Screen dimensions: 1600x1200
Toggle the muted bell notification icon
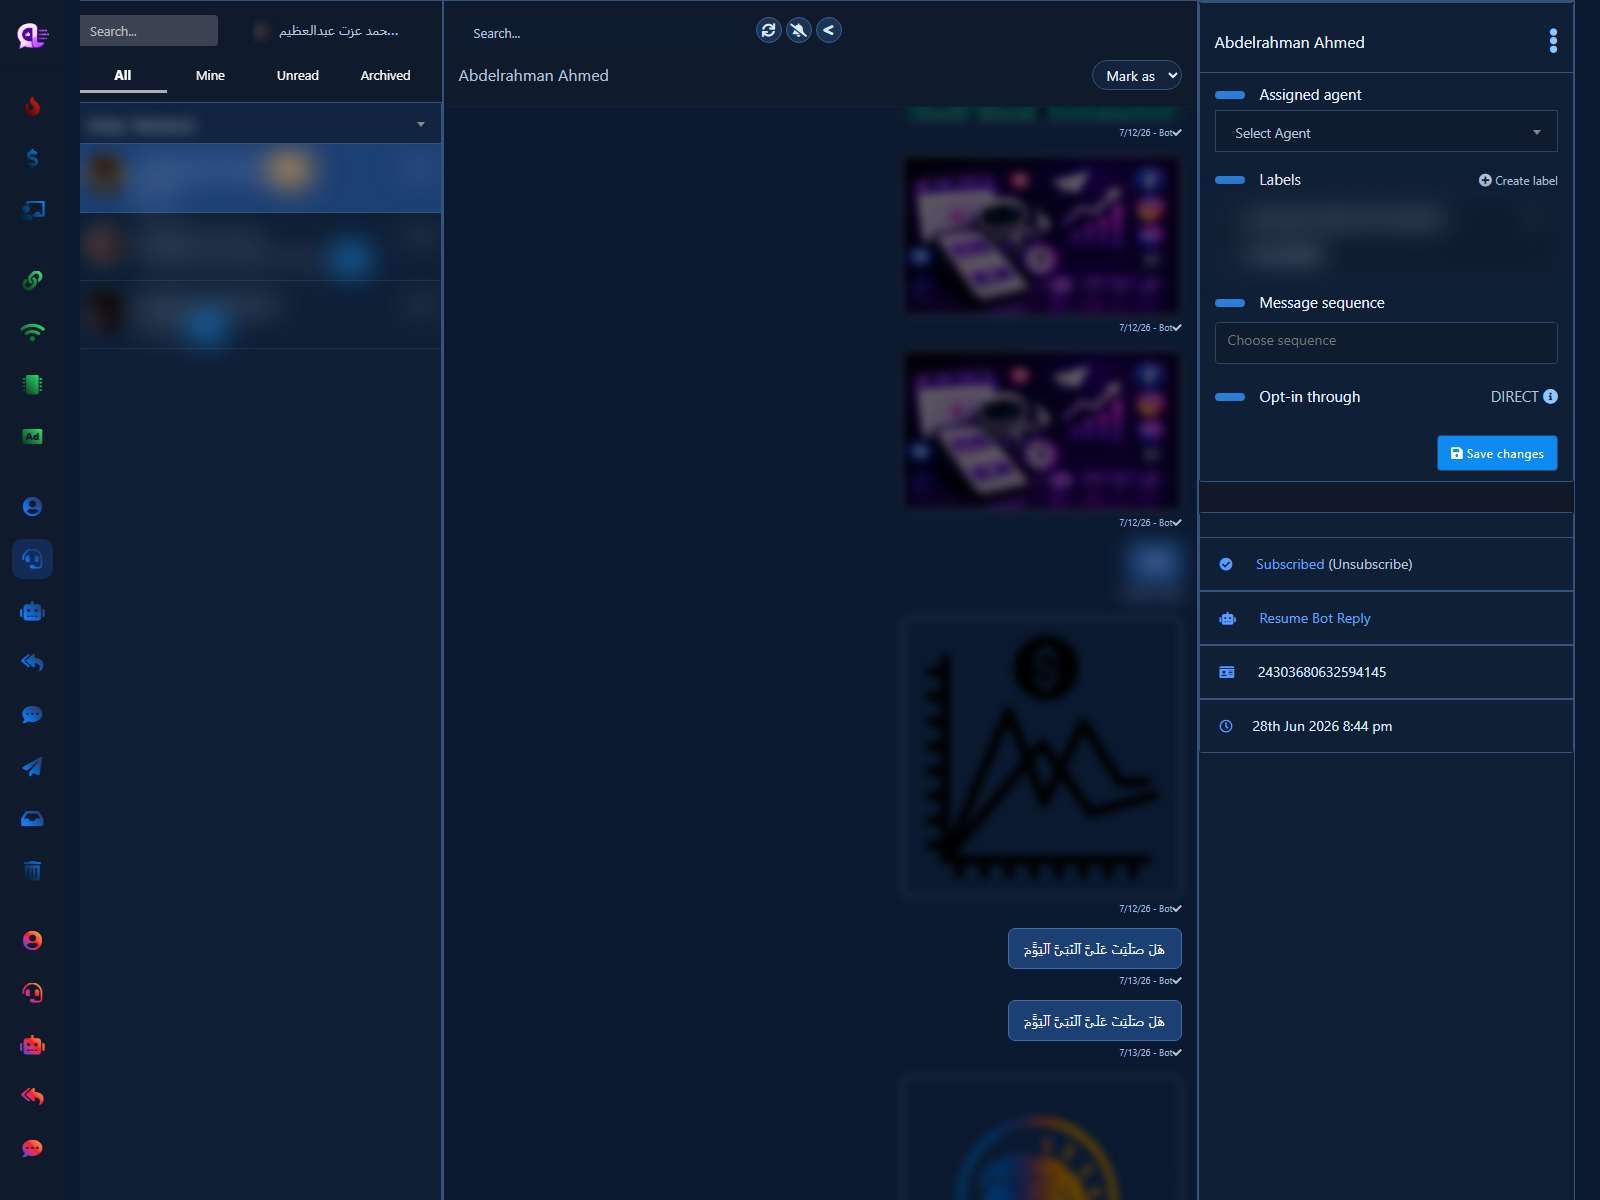[798, 30]
